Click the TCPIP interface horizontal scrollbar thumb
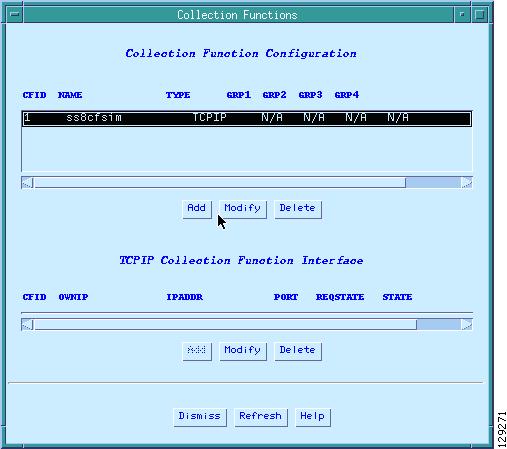Image resolution: width=507 pixels, height=449 pixels. tap(226, 324)
